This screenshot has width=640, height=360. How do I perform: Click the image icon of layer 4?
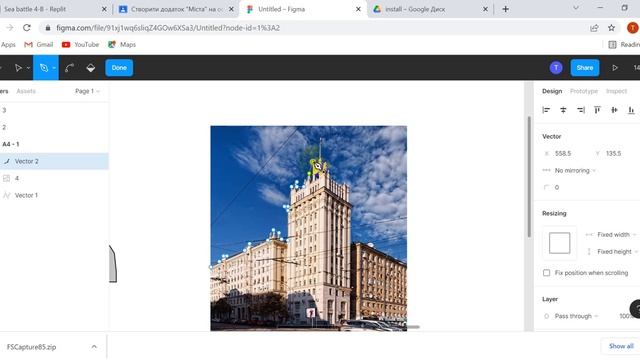tap(7, 178)
